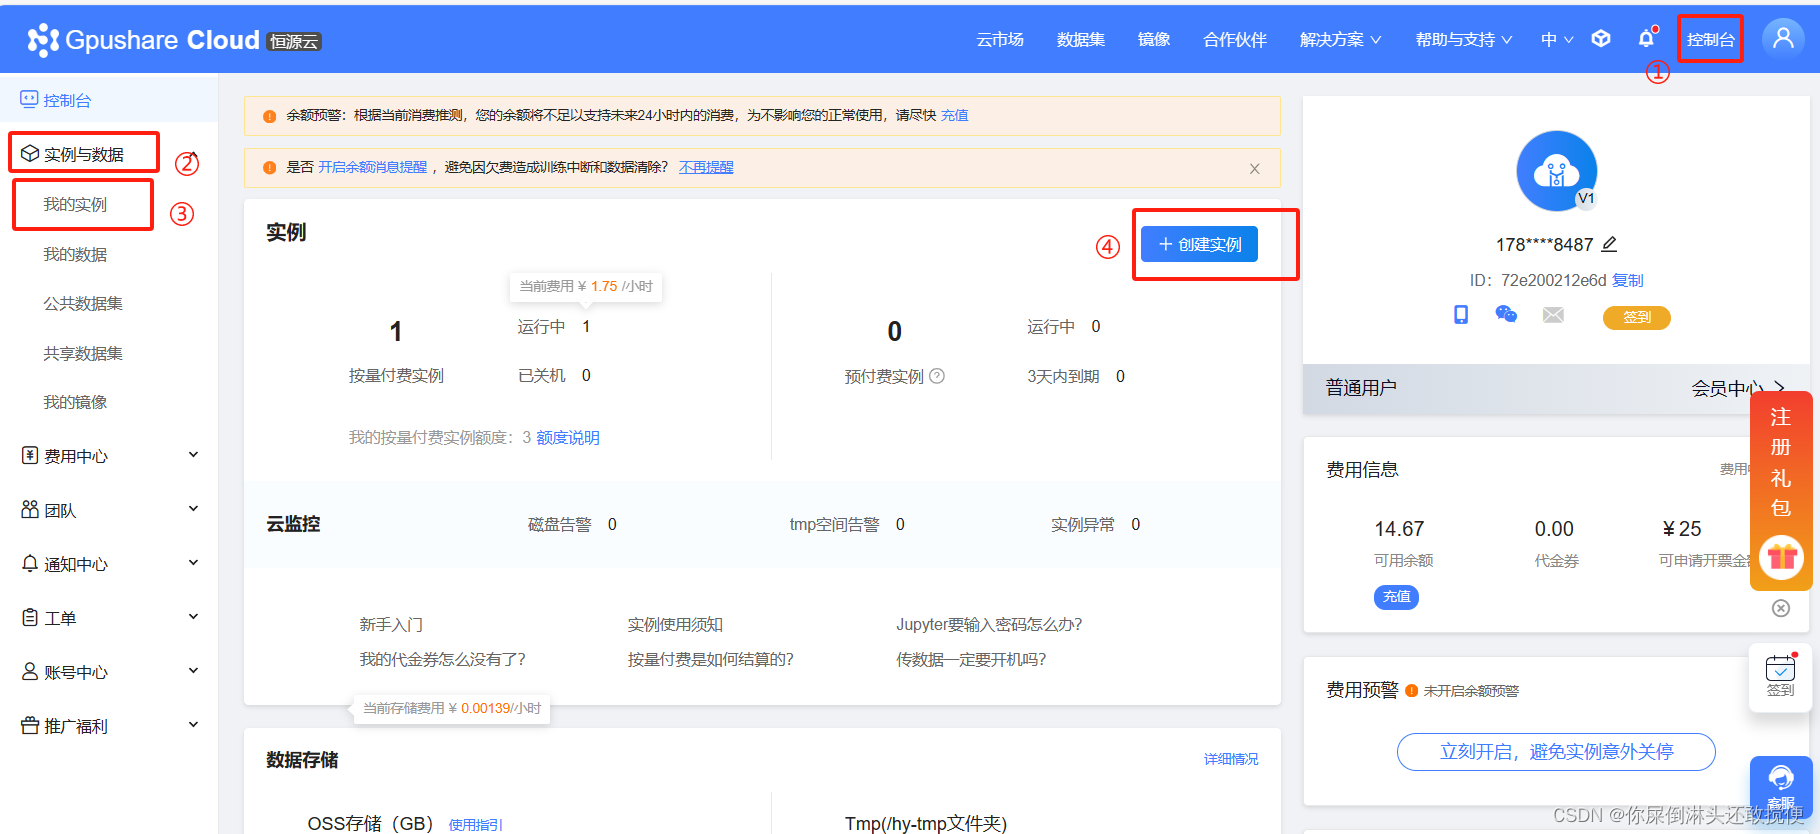Screen dimensions: 1820x834
Task: Expand the 费用中心 sidebar menu
Action: pyautogui.click(x=110, y=456)
